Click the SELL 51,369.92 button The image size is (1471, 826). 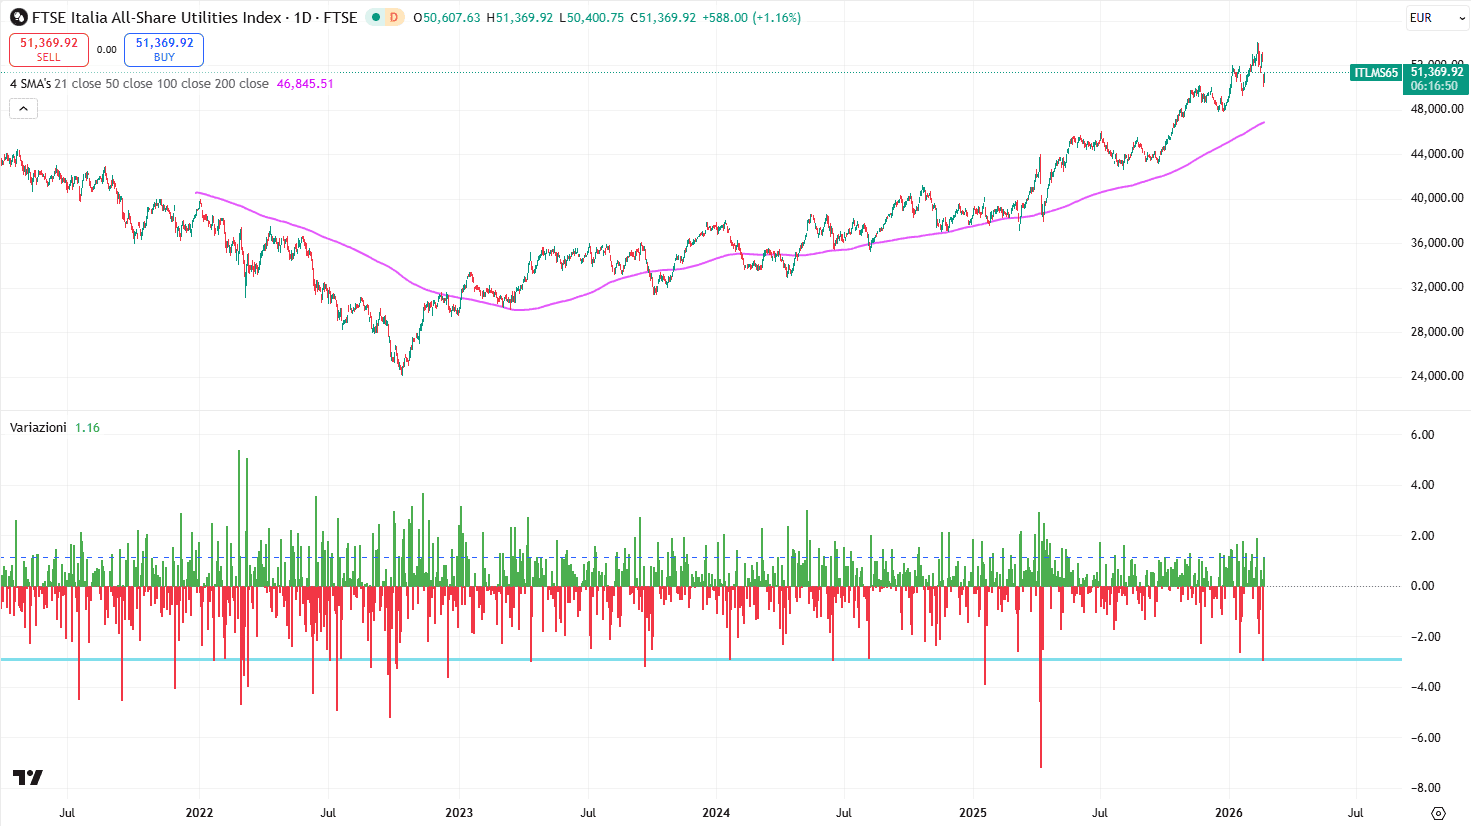49,49
